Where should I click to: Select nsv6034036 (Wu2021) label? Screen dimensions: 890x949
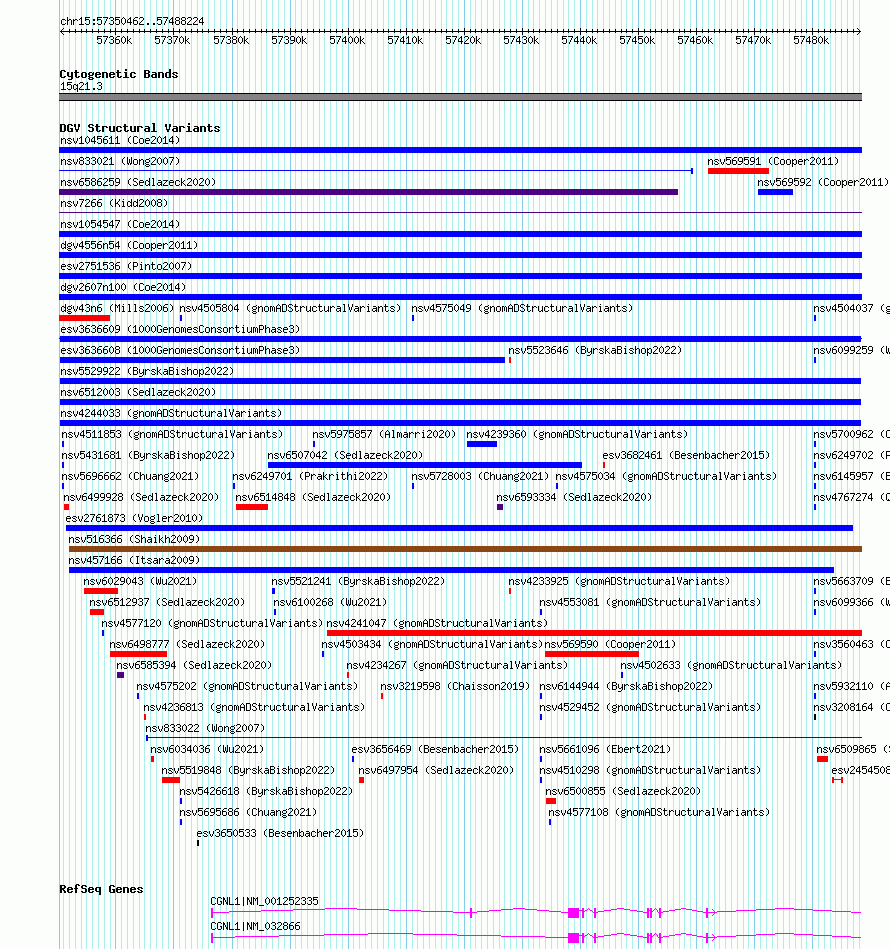pyautogui.click(x=208, y=749)
